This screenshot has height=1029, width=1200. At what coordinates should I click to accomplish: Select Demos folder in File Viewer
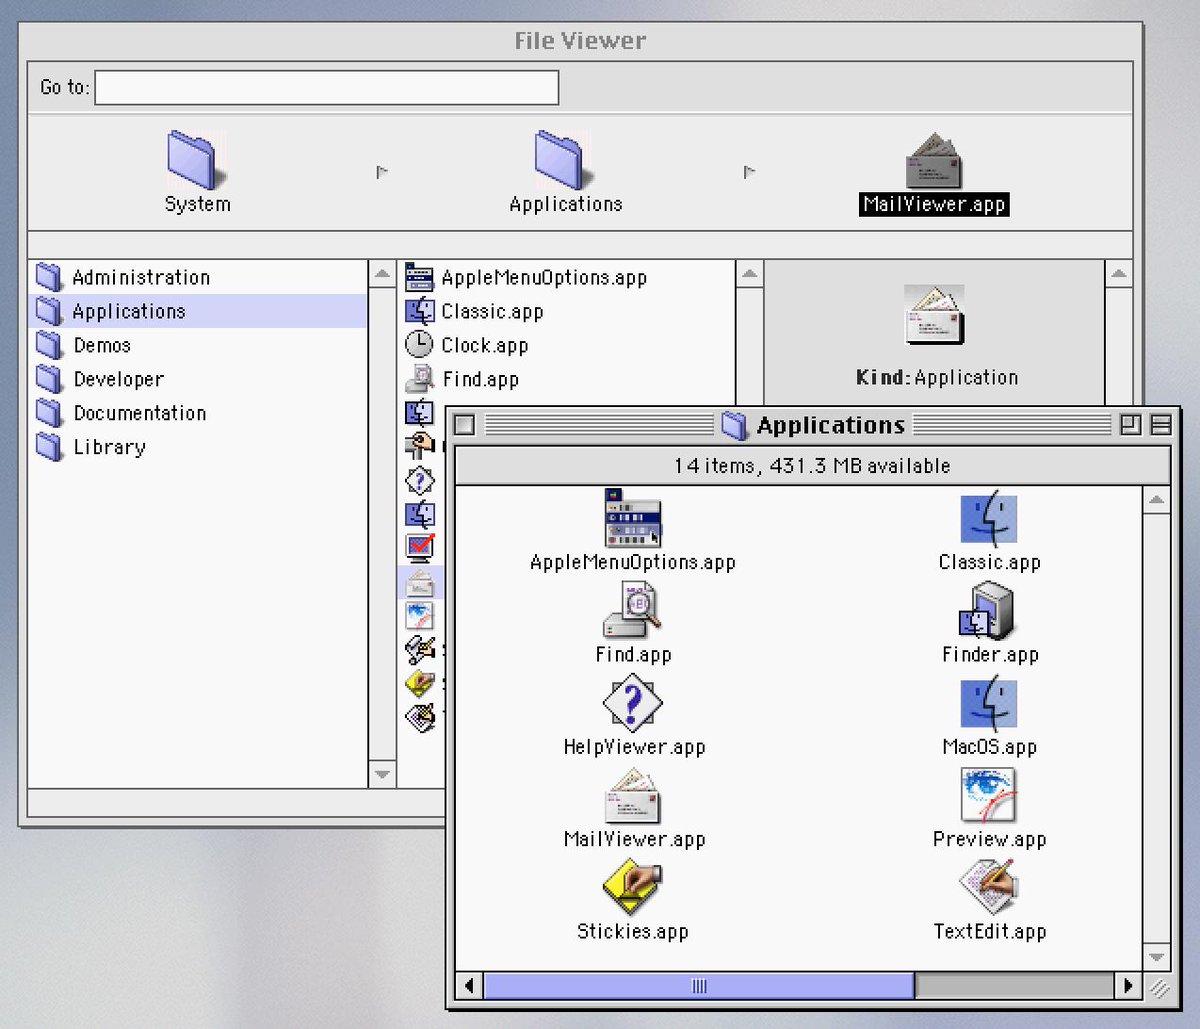198,346
